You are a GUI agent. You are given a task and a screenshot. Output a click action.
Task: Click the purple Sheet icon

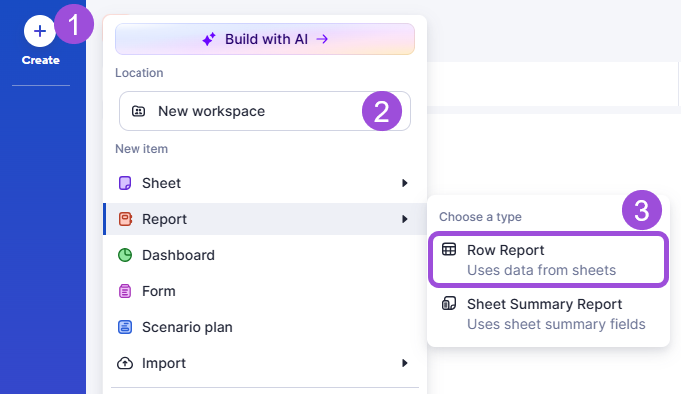pos(125,183)
